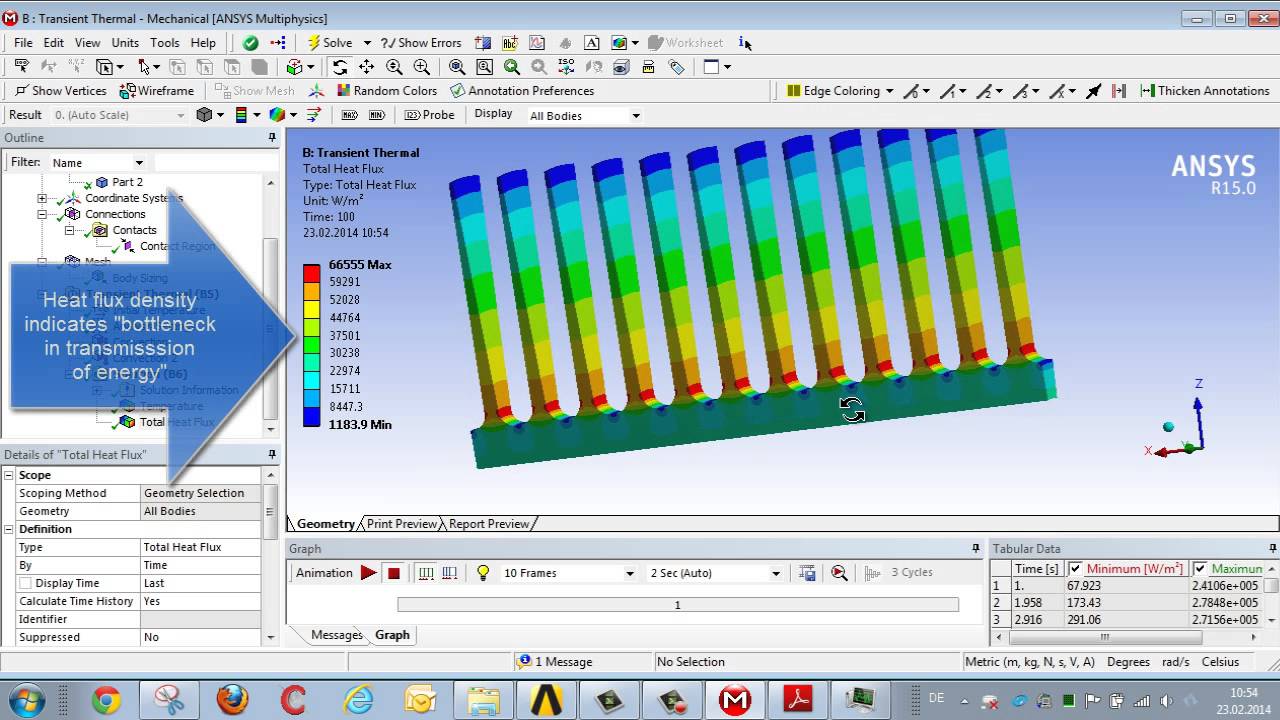Play the result animation
Screen dimensions: 1280x720
pos(368,573)
